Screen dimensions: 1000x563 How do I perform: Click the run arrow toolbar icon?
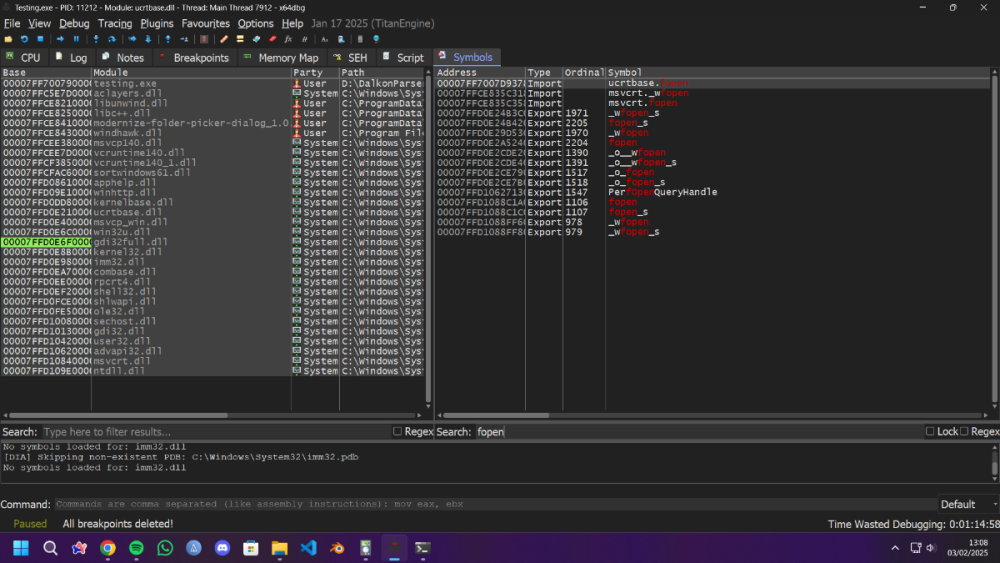(60, 39)
